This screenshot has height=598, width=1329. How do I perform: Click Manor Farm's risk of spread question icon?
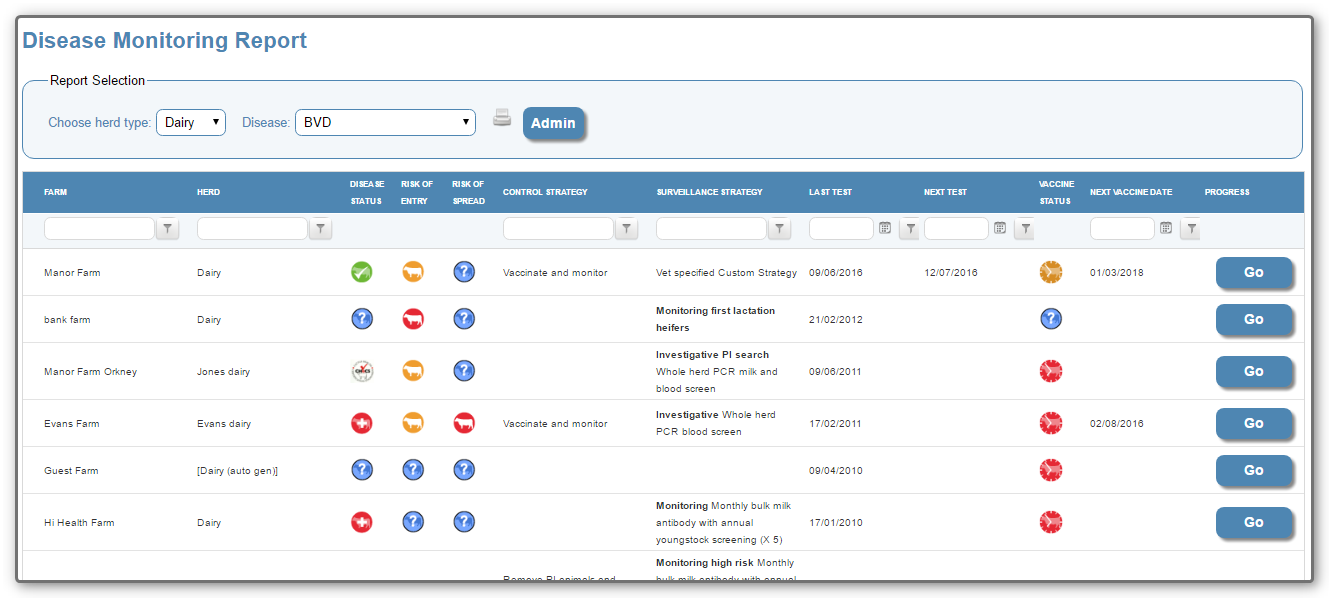point(464,272)
